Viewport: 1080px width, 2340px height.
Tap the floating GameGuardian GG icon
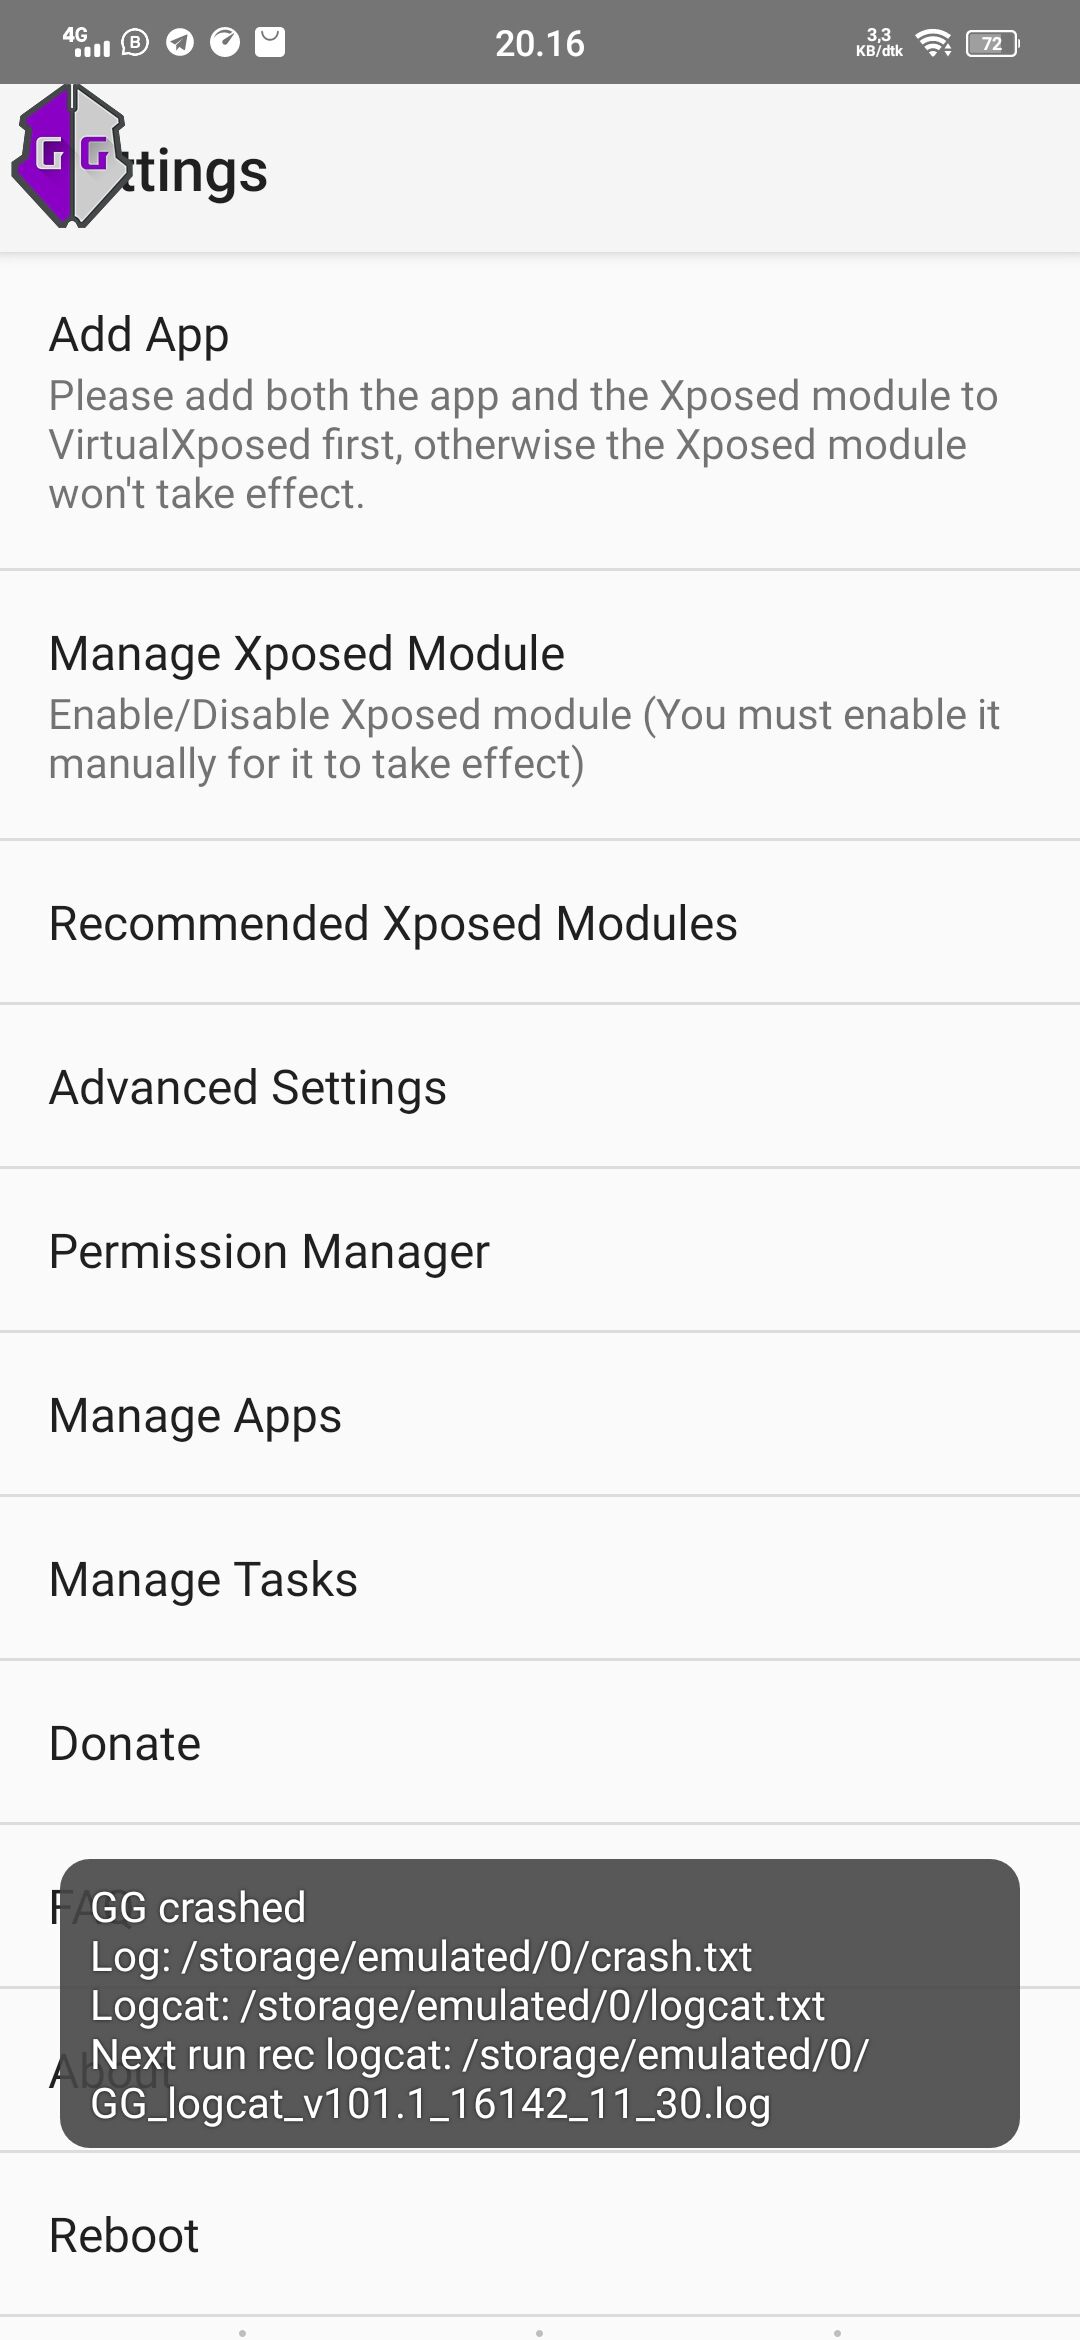coord(70,156)
